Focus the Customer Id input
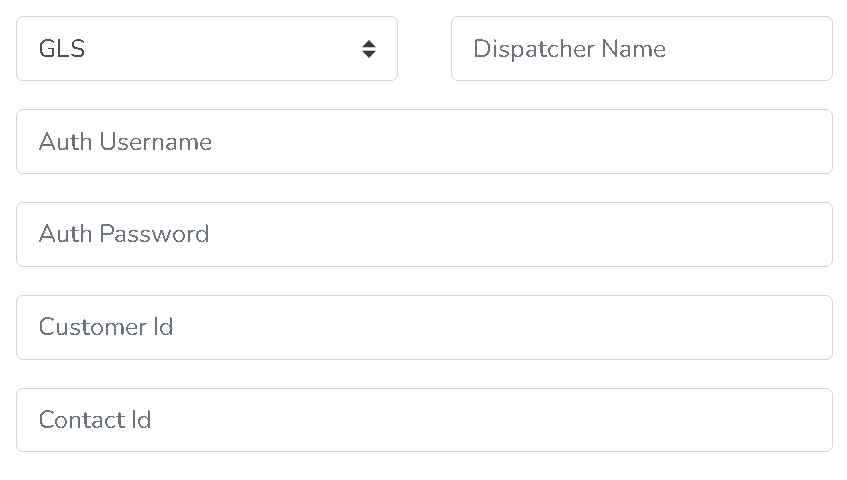This screenshot has height=480, width=847. click(x=424, y=327)
